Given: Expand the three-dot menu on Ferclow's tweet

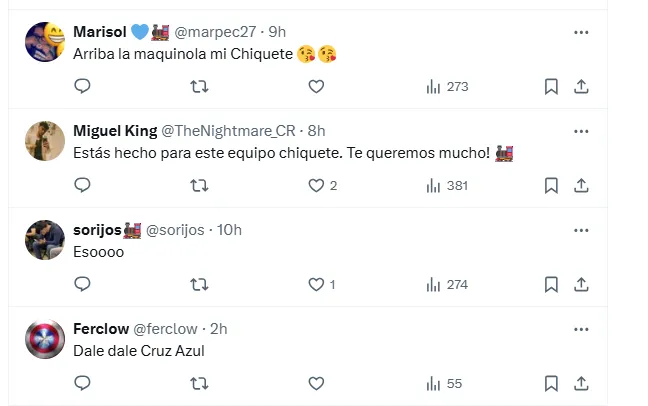Looking at the screenshot, I should [x=581, y=328].
